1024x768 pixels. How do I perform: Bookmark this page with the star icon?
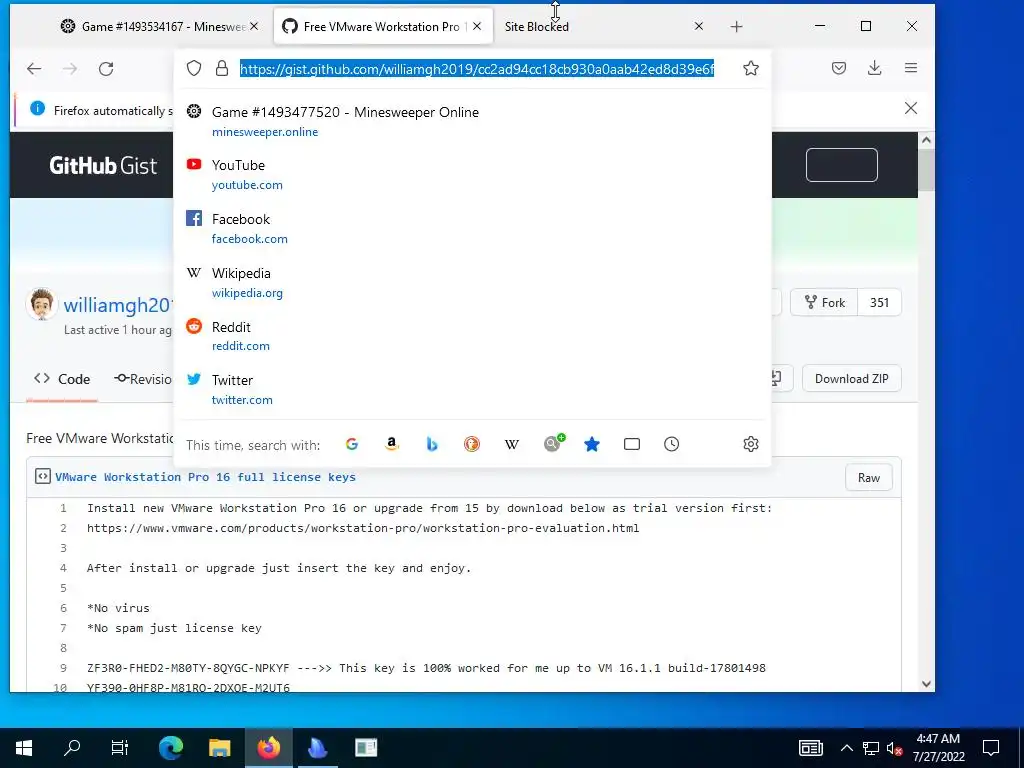[751, 69]
